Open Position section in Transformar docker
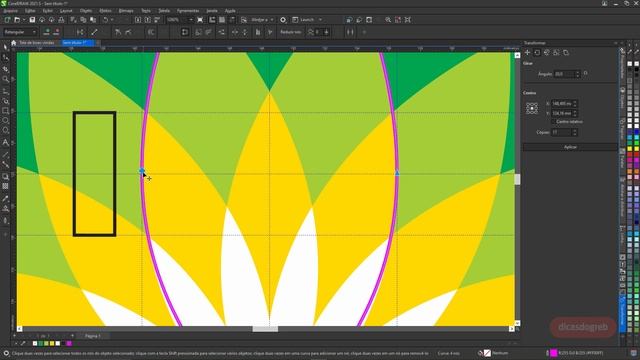 527,53
